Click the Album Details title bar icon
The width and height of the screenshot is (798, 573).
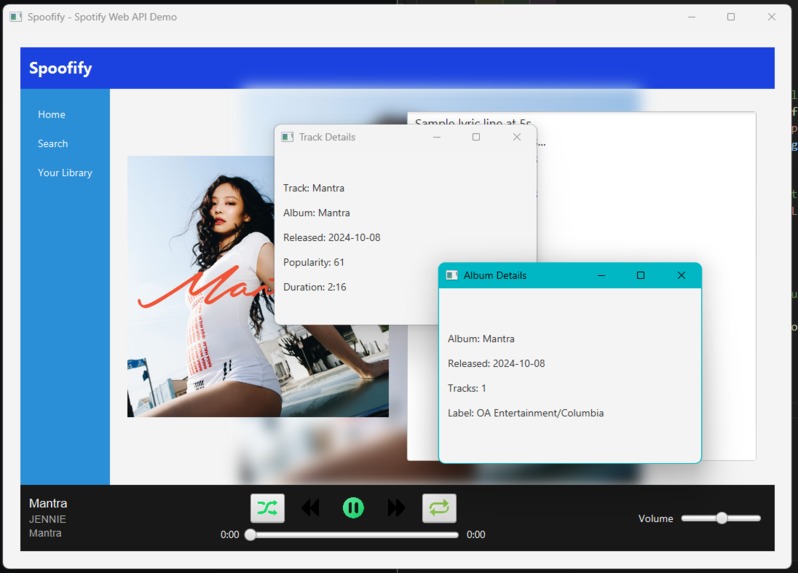tap(452, 275)
